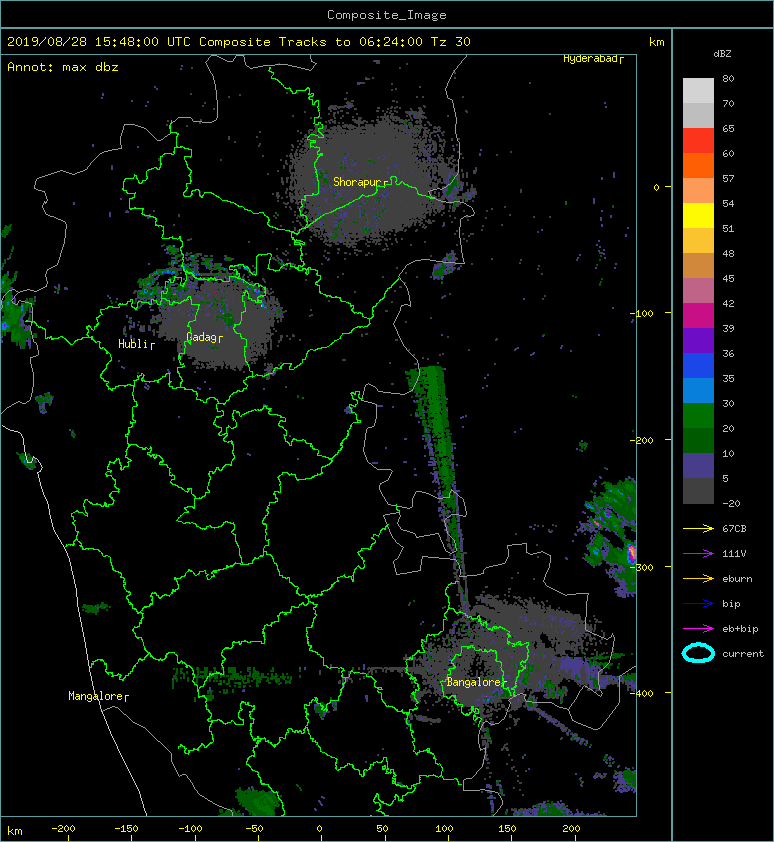Choose the brown 48 dBZ color band
This screenshot has width=774, height=842.
(698, 265)
